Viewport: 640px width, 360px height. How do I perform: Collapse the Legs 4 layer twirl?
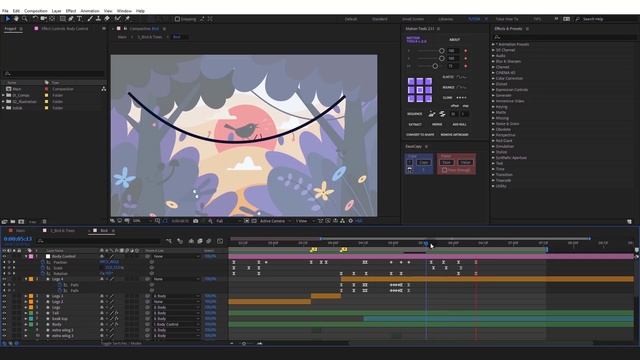(26, 279)
